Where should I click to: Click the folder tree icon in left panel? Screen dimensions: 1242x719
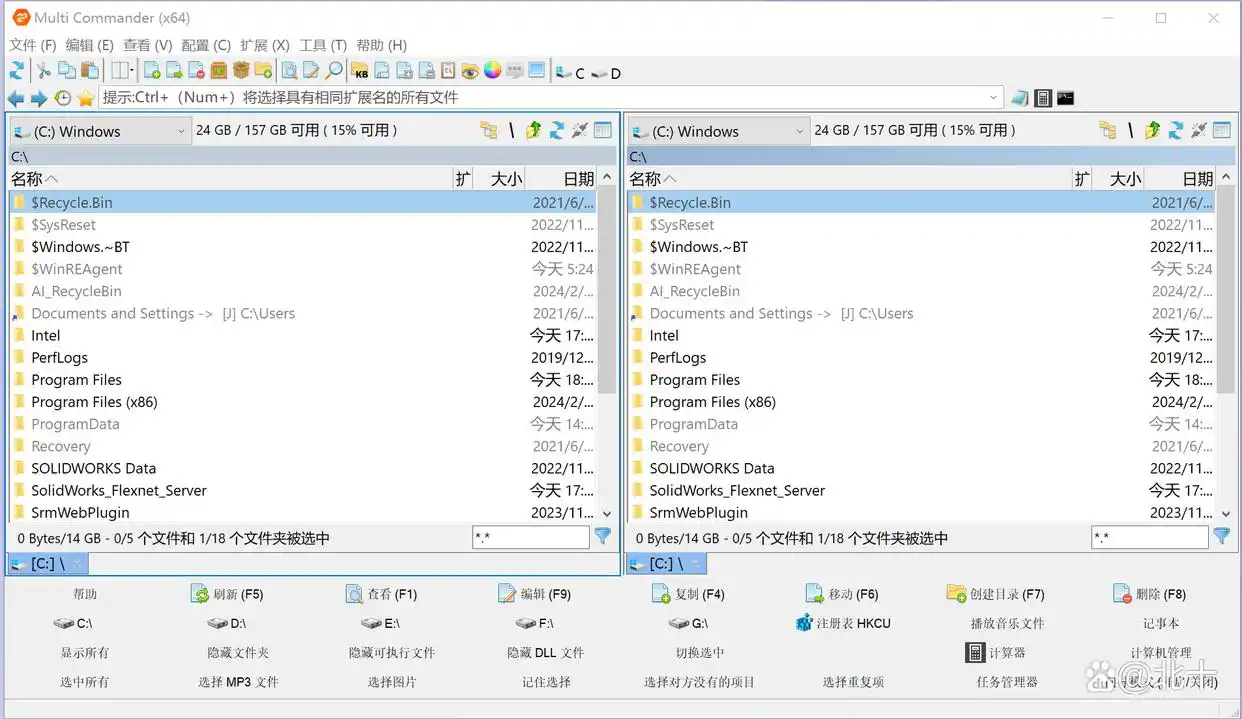coord(488,130)
